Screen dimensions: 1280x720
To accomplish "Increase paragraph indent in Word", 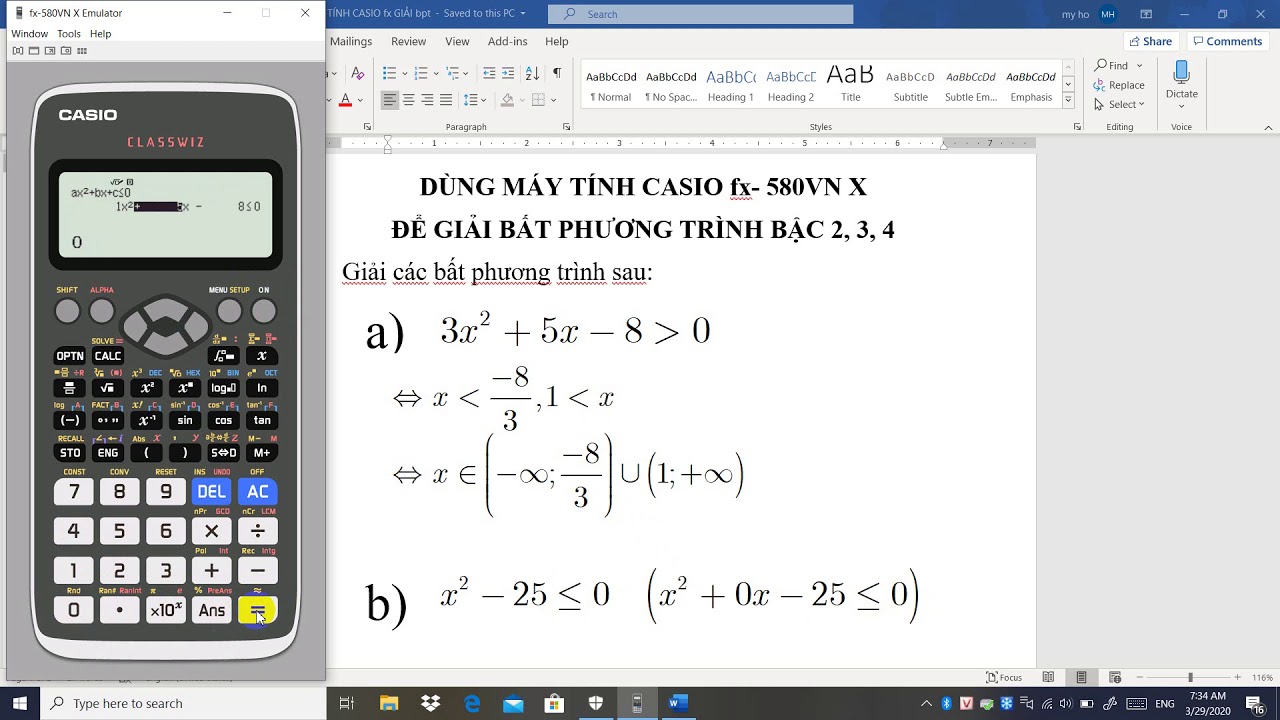I will [x=508, y=73].
